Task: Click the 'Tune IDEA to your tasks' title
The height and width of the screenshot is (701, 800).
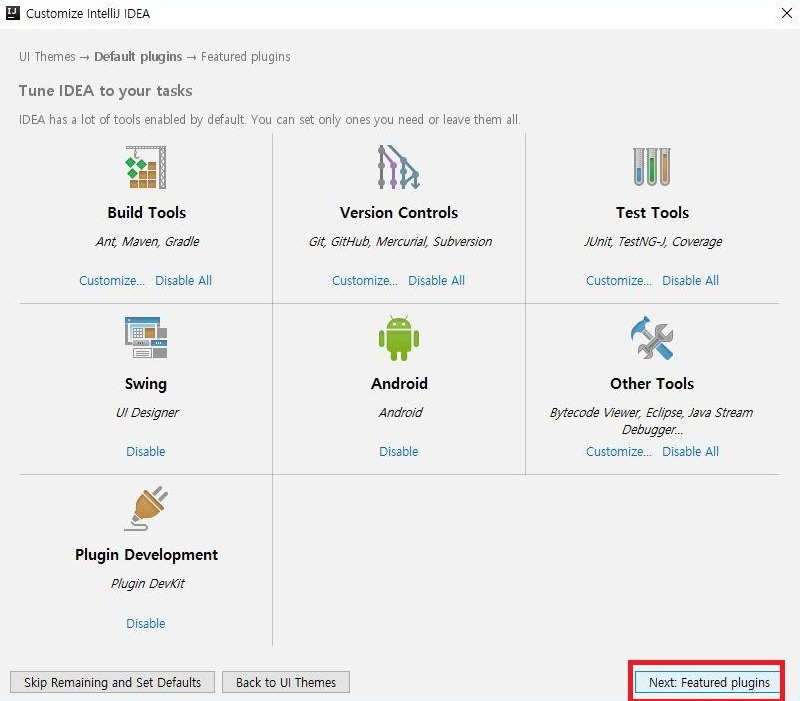Action: 106,91
